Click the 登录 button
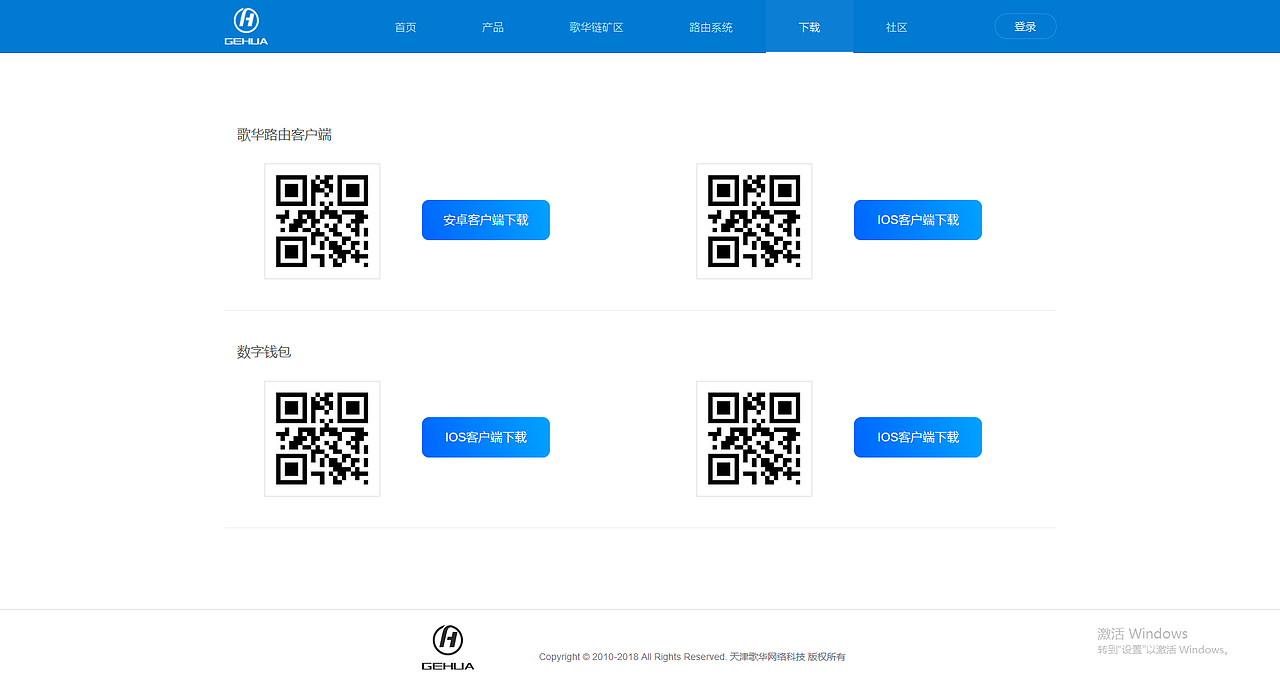Viewport: 1280px width, 689px height. point(1025,27)
